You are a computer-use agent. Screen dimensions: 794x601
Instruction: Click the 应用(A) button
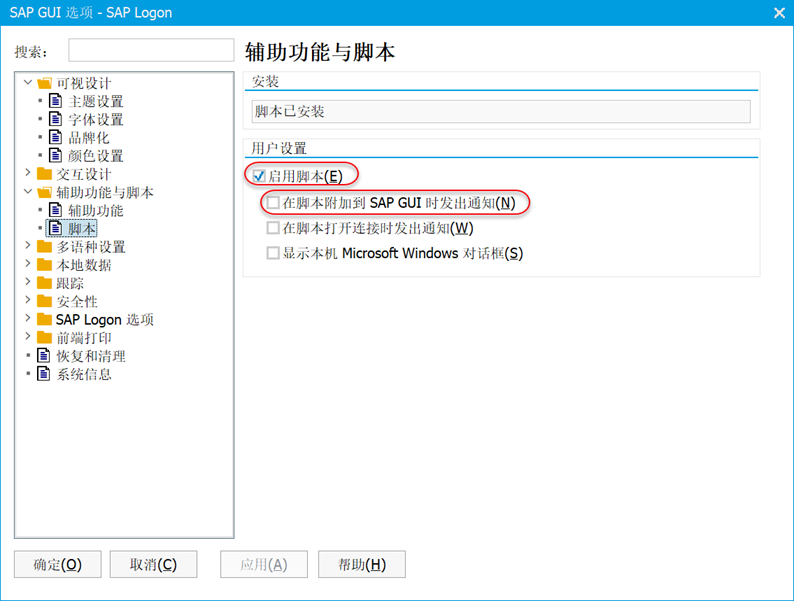[x=264, y=564]
